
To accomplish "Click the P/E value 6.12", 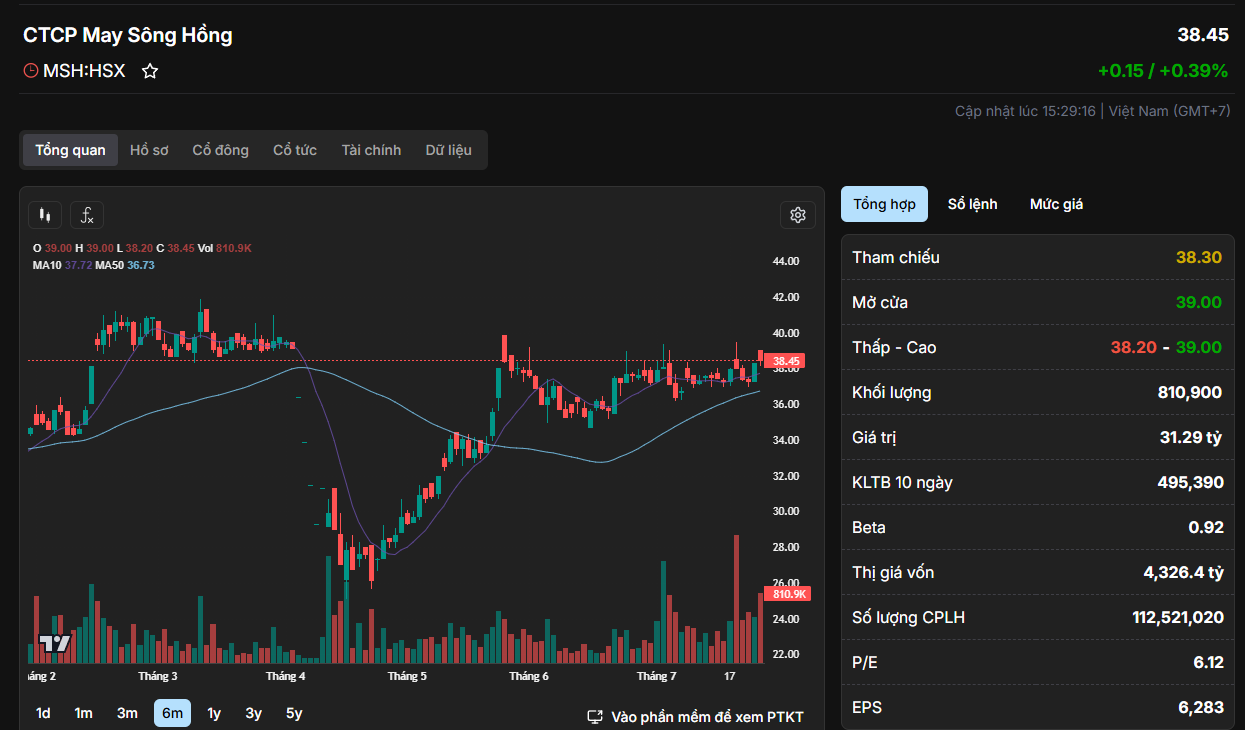I will point(1208,662).
